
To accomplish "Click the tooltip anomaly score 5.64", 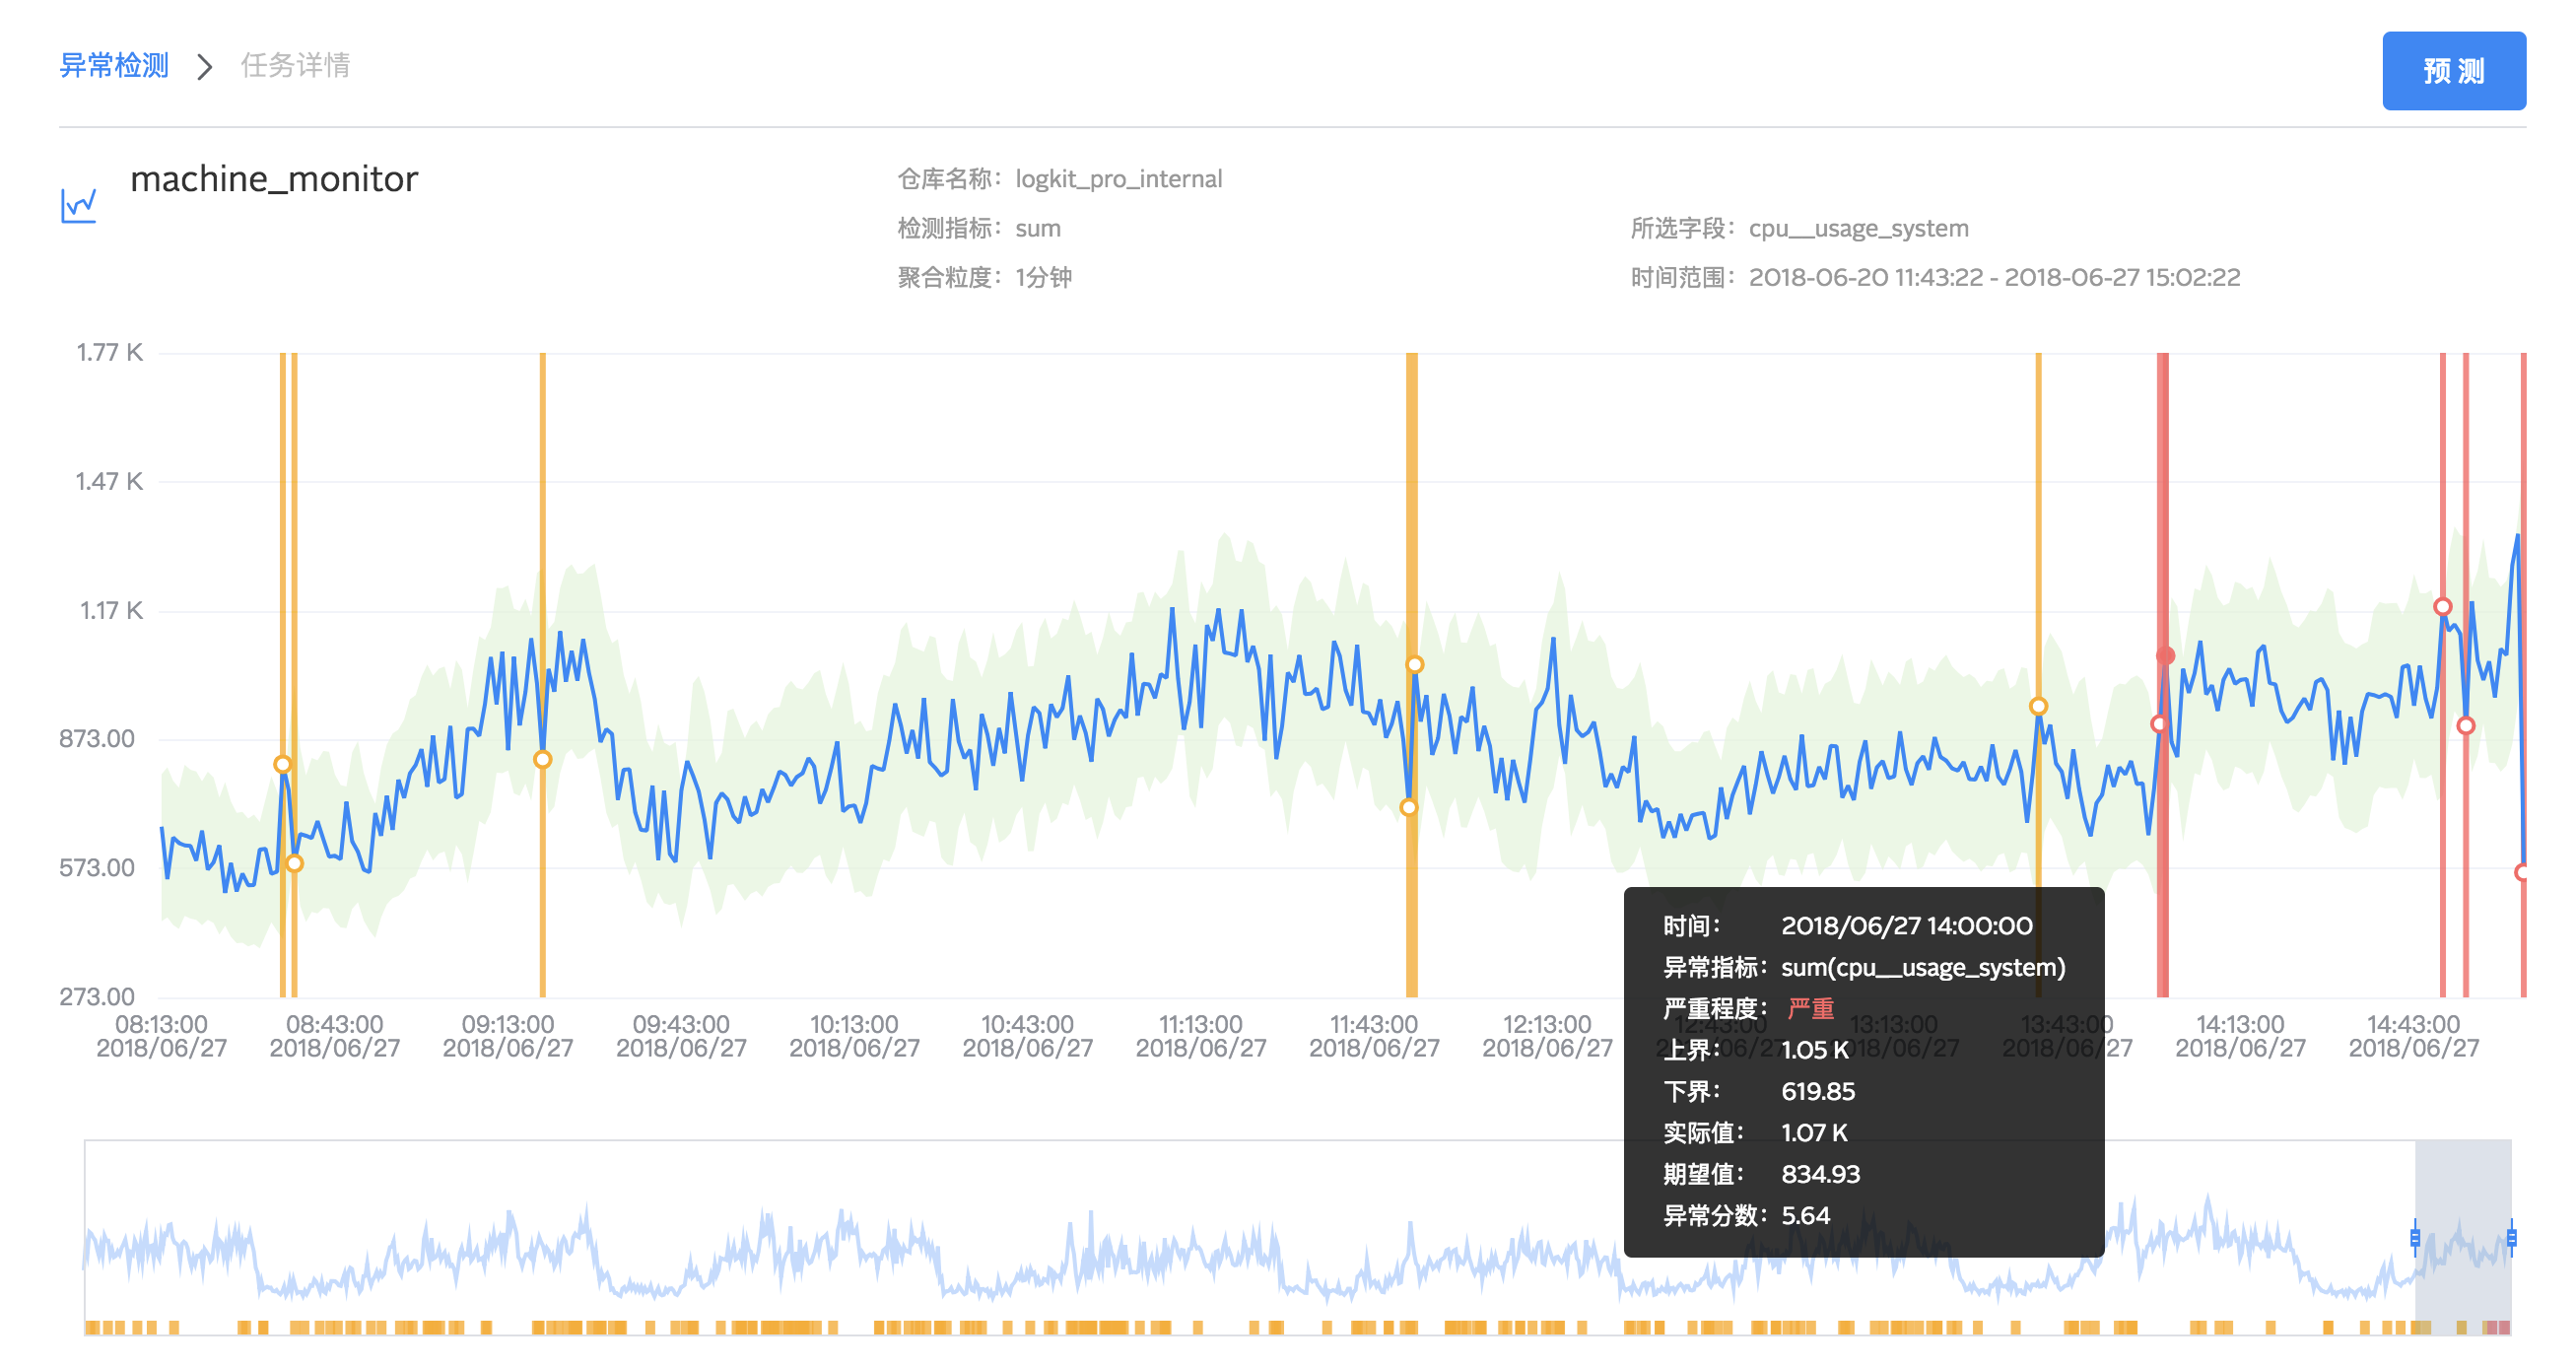I will click(x=1805, y=1216).
